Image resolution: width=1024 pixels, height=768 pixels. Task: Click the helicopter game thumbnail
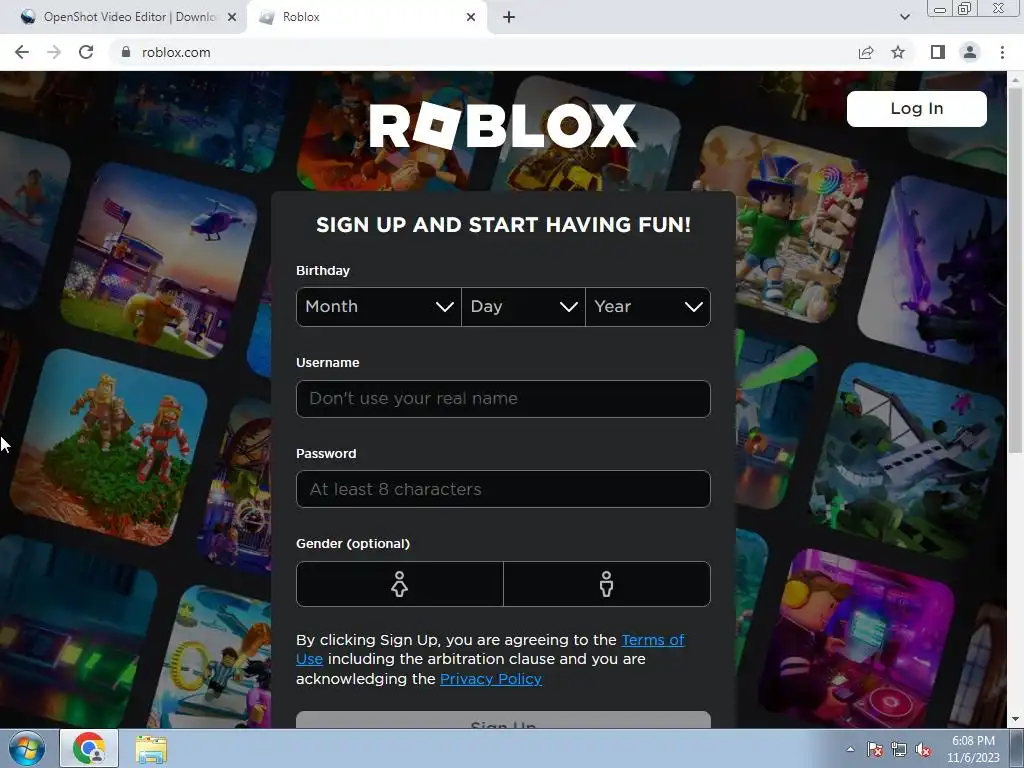(x=161, y=260)
